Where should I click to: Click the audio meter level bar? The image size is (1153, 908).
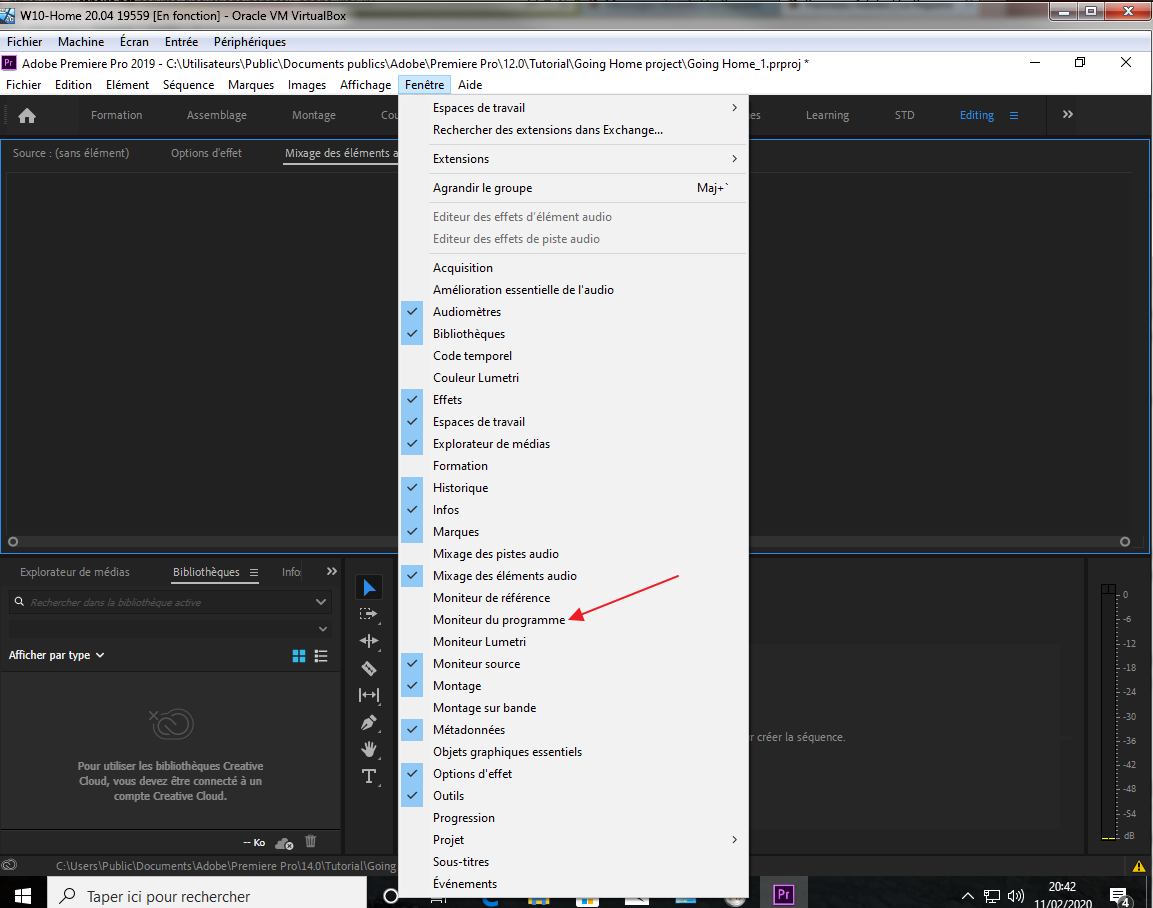click(1108, 712)
